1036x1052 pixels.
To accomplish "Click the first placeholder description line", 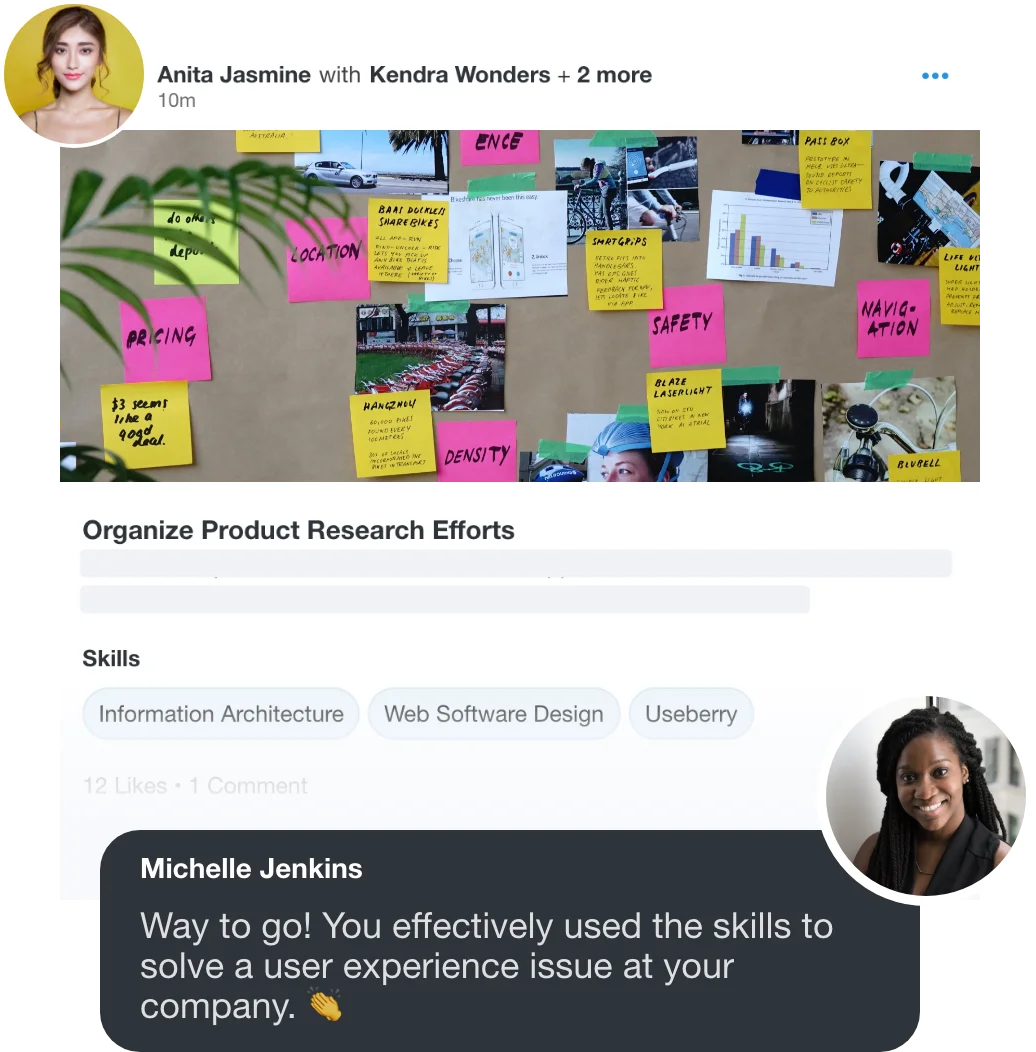I will tap(516, 564).
